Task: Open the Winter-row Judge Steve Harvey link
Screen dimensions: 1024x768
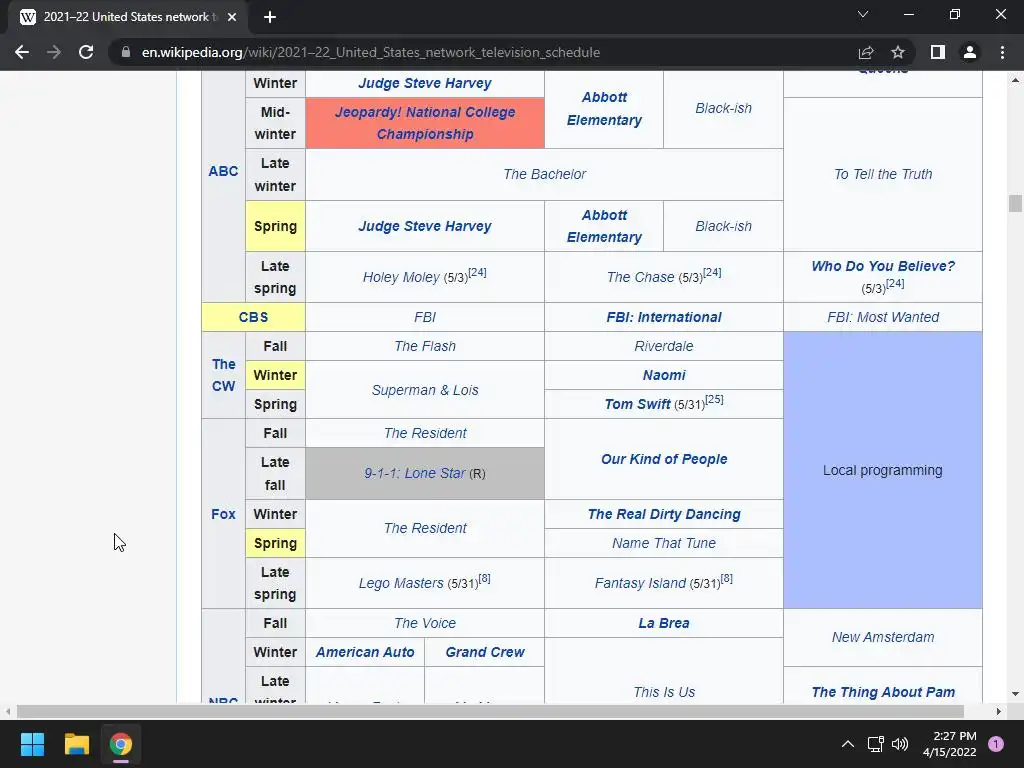Action: point(424,83)
